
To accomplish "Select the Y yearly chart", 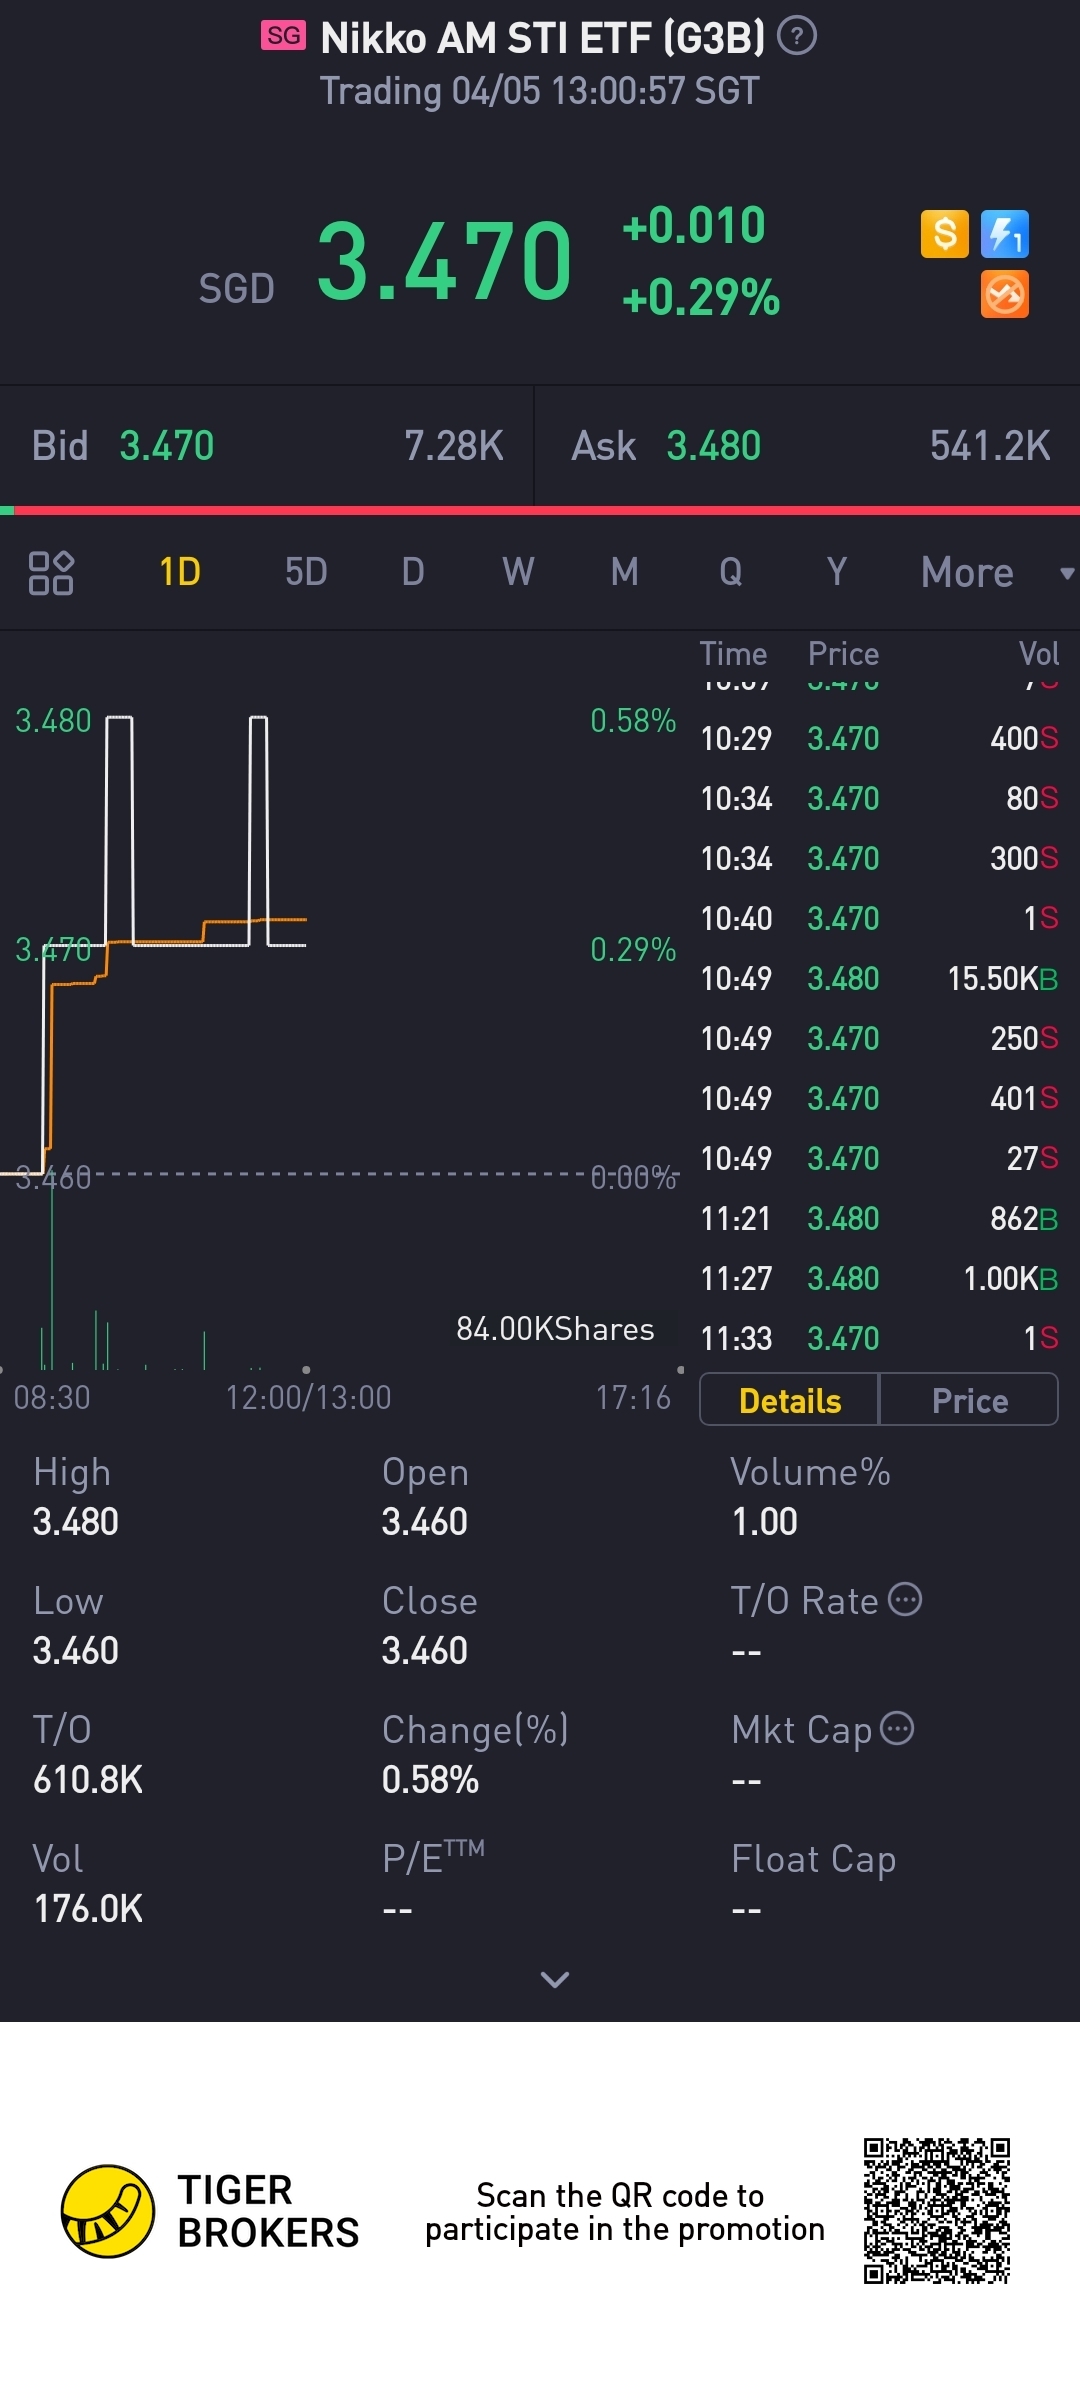I will pos(837,573).
